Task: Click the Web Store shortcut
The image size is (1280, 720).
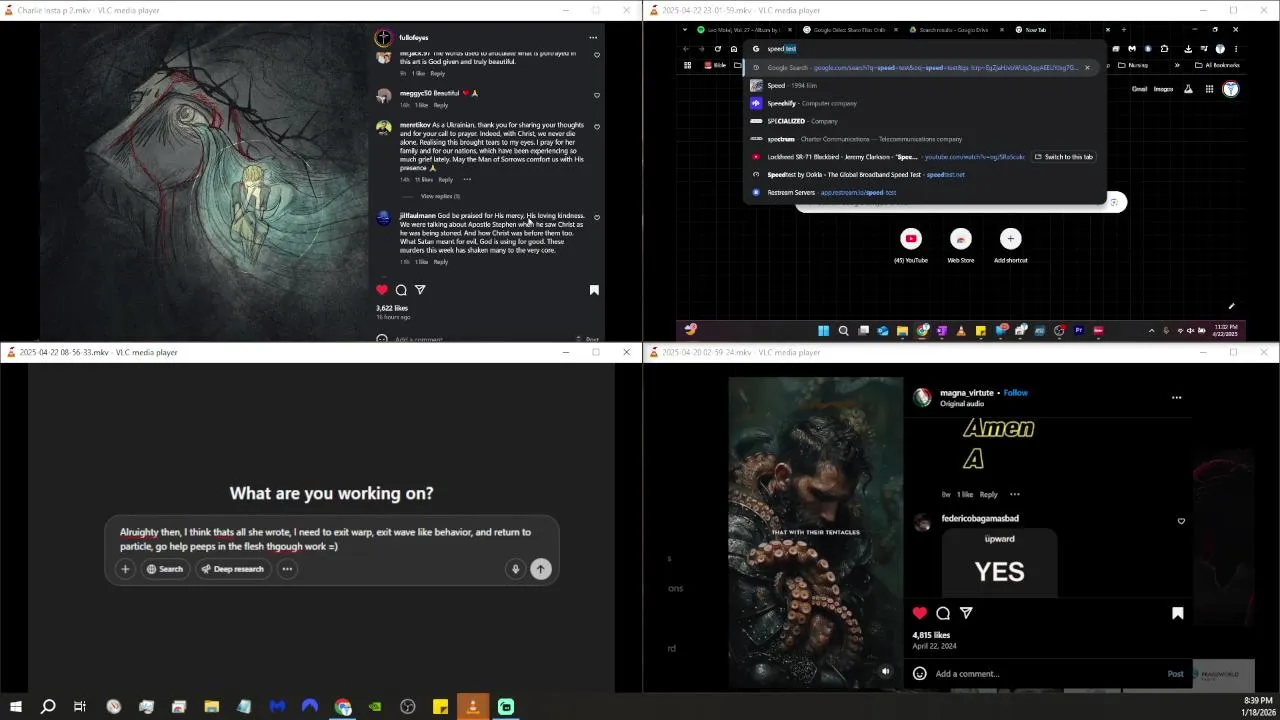Action: [961, 245]
